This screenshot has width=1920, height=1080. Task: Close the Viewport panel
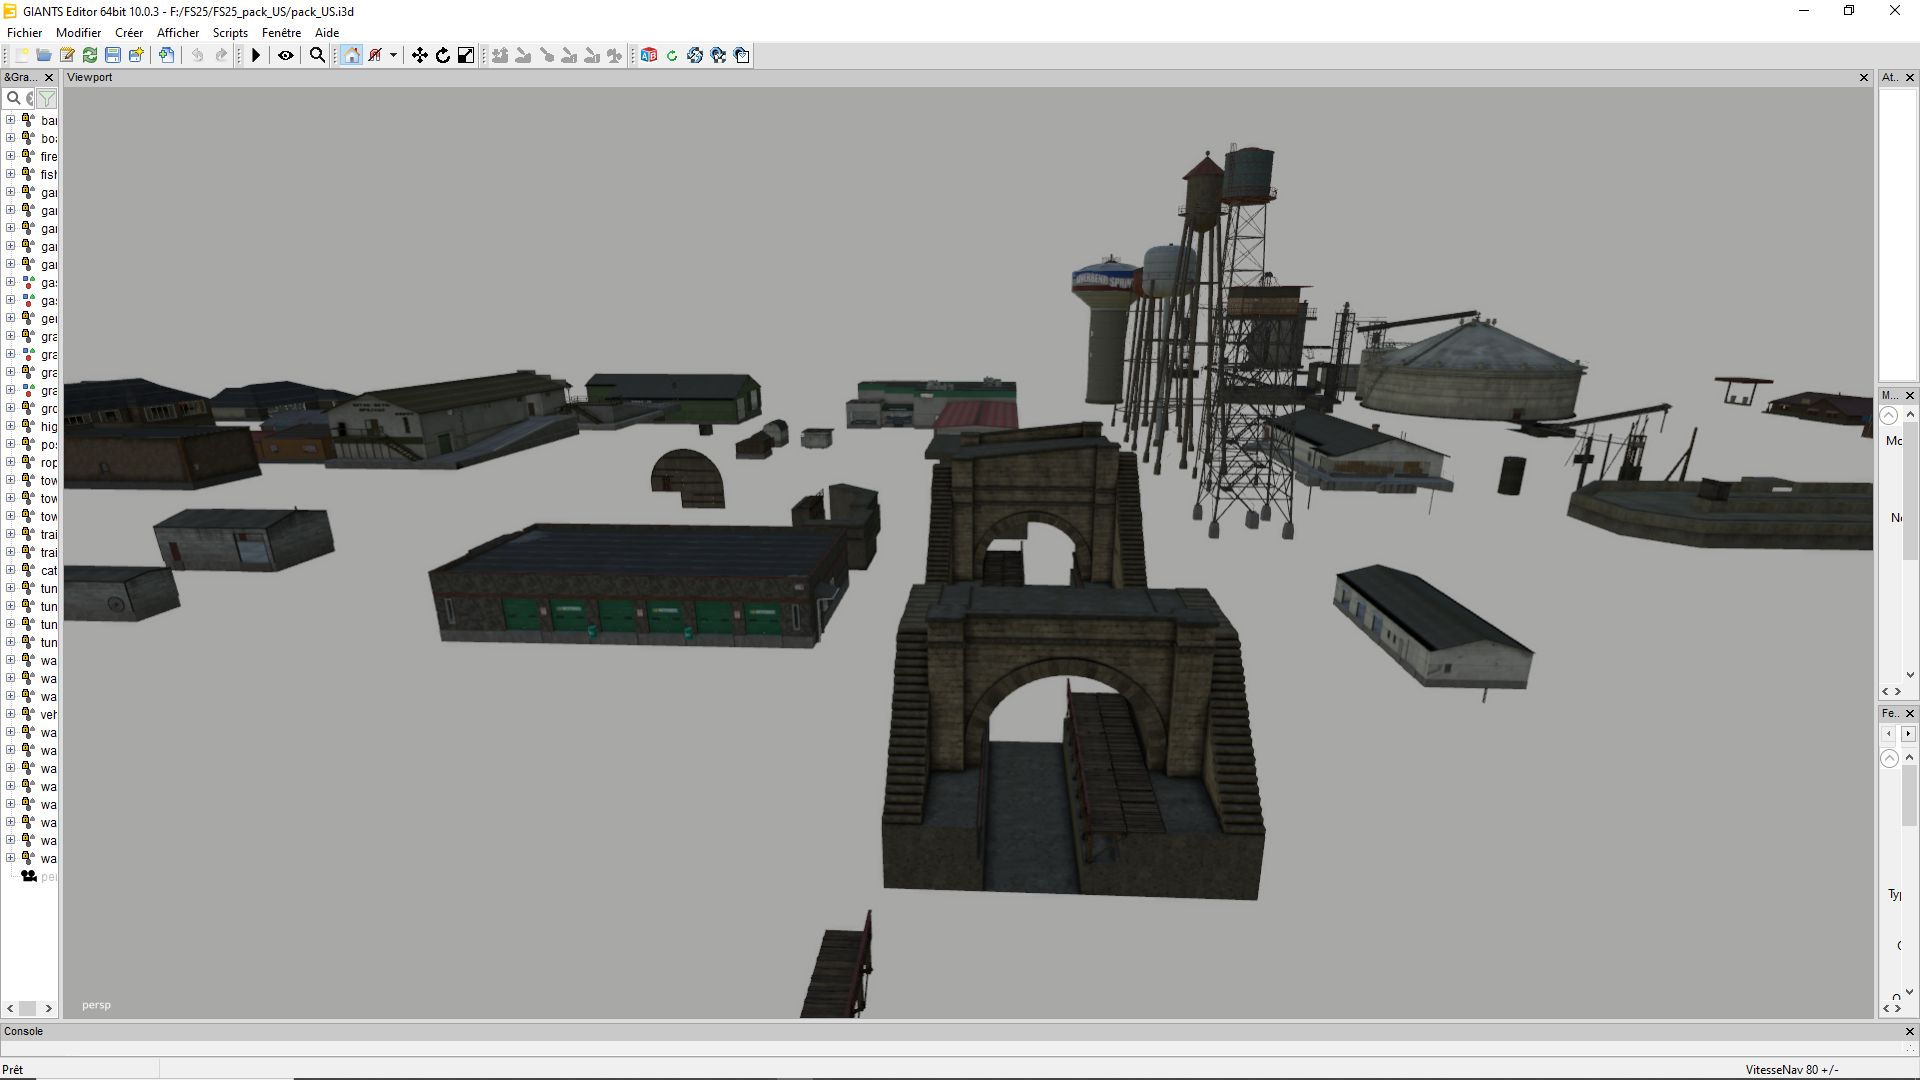[x=1863, y=77]
